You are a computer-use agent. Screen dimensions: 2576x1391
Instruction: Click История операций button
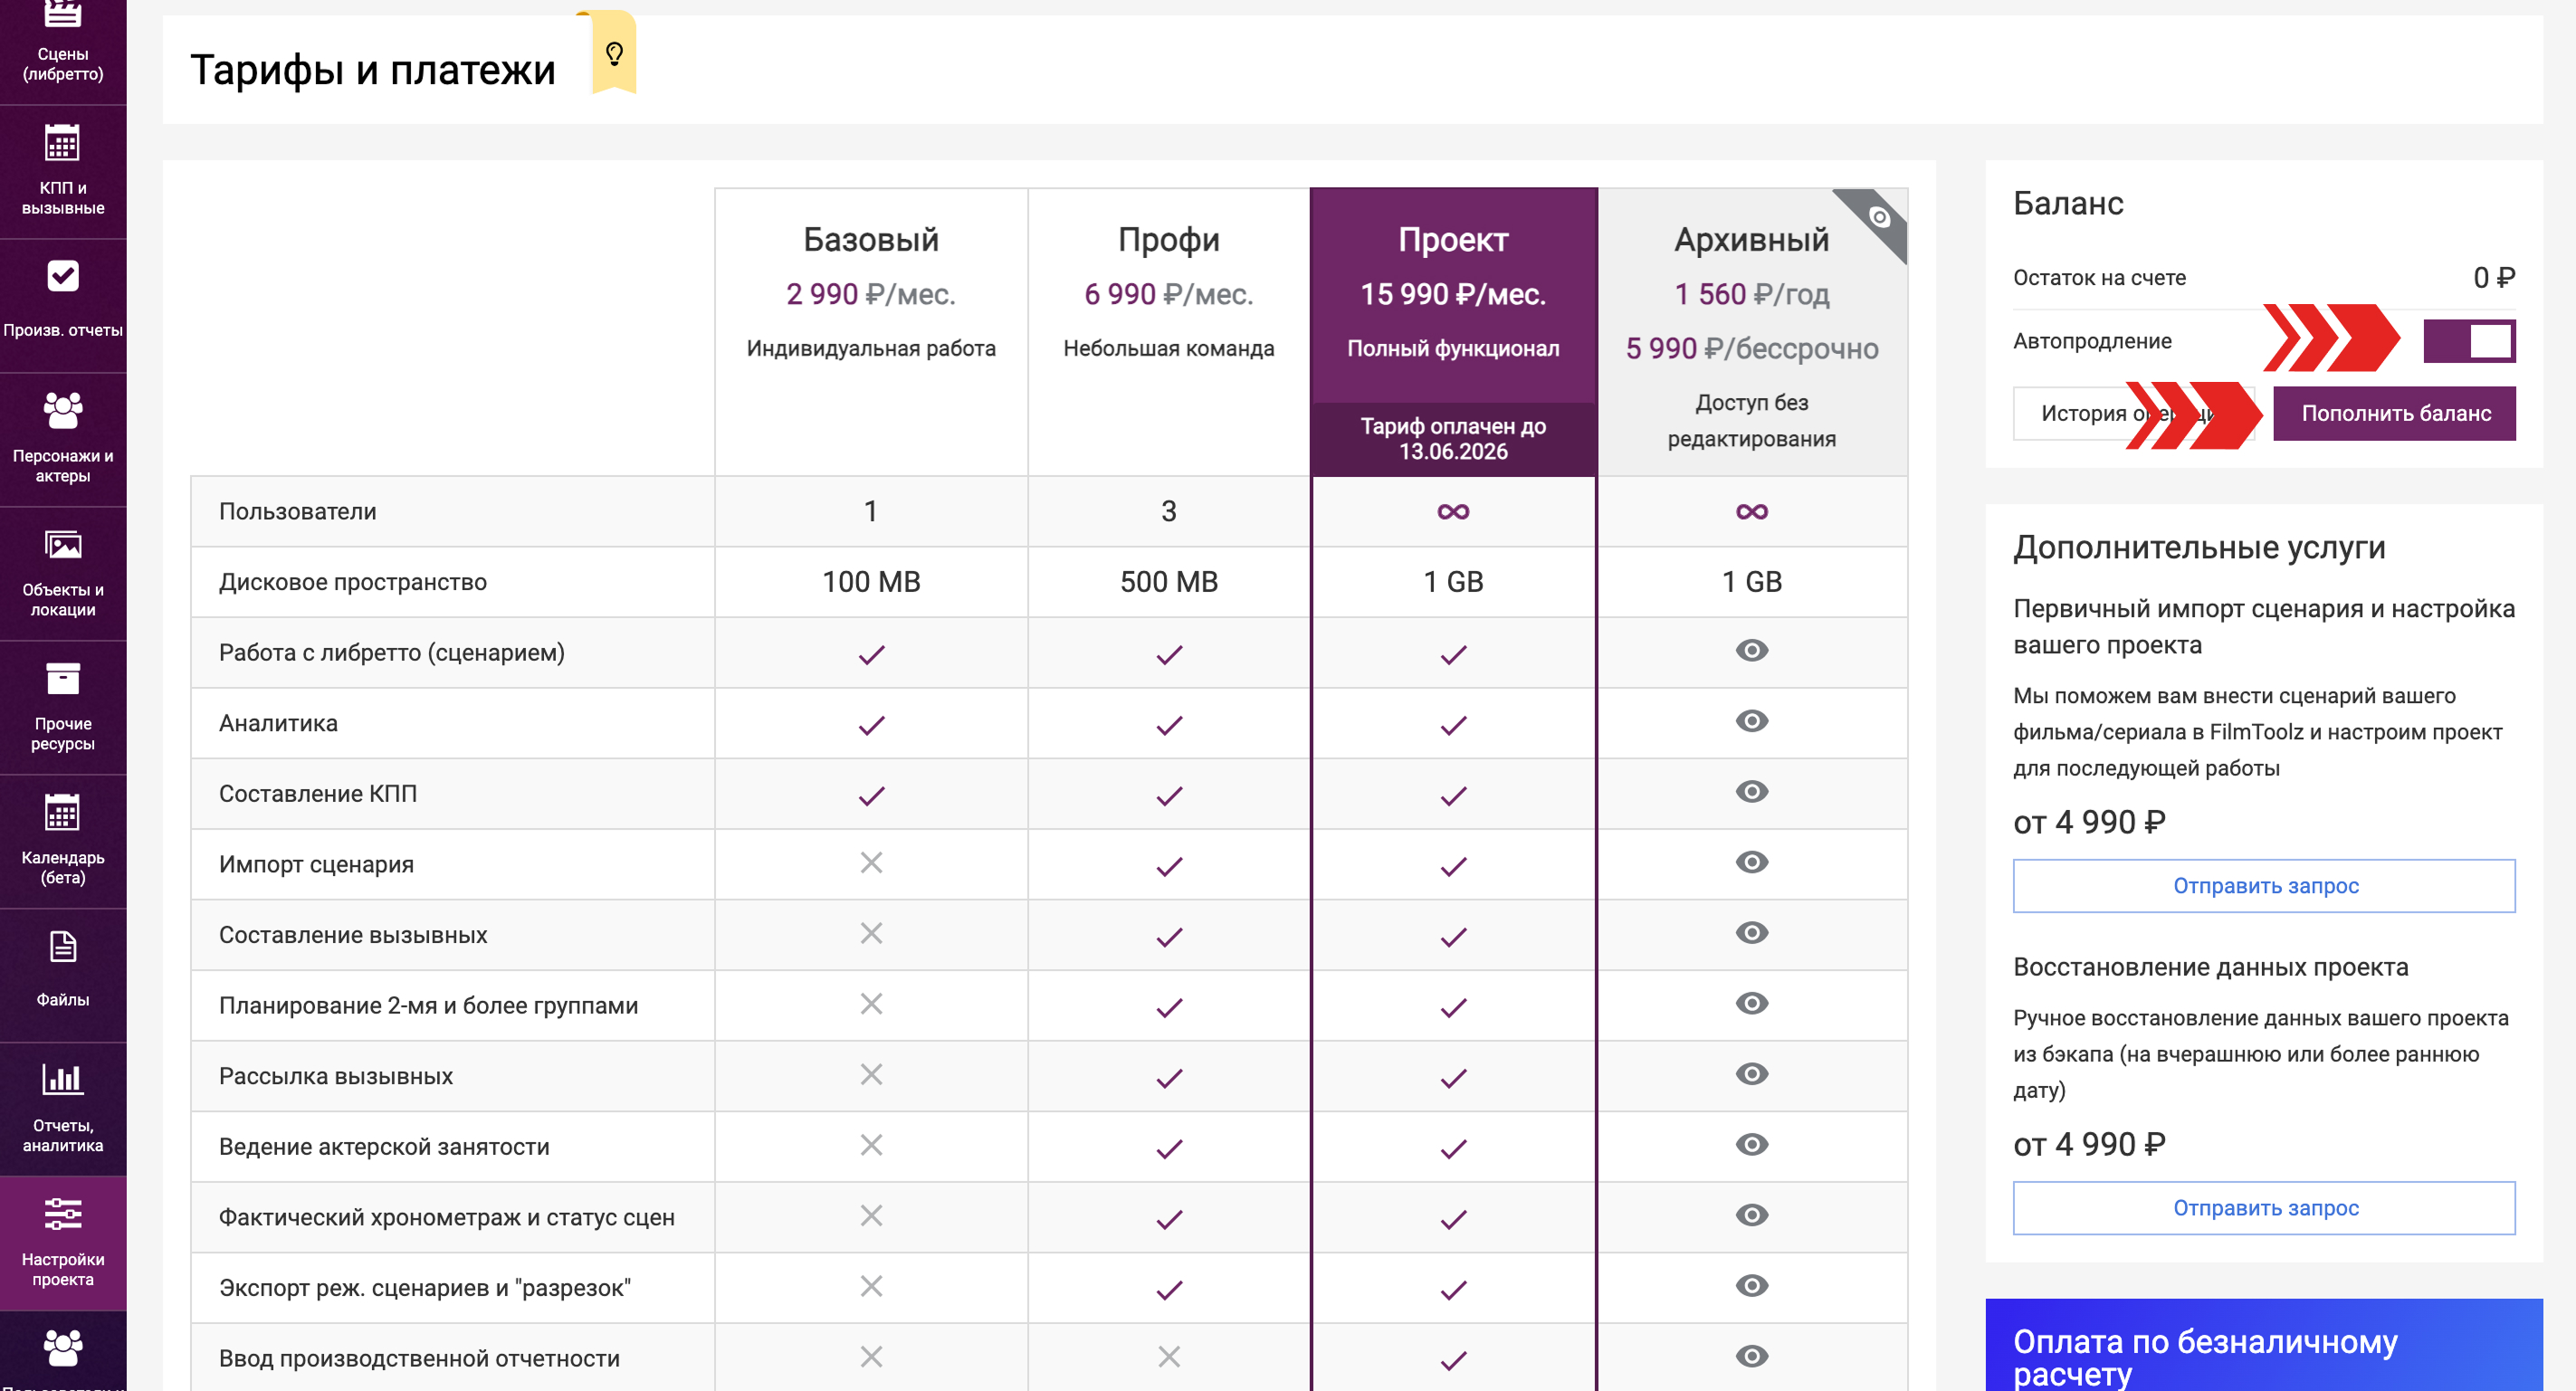(2070, 413)
